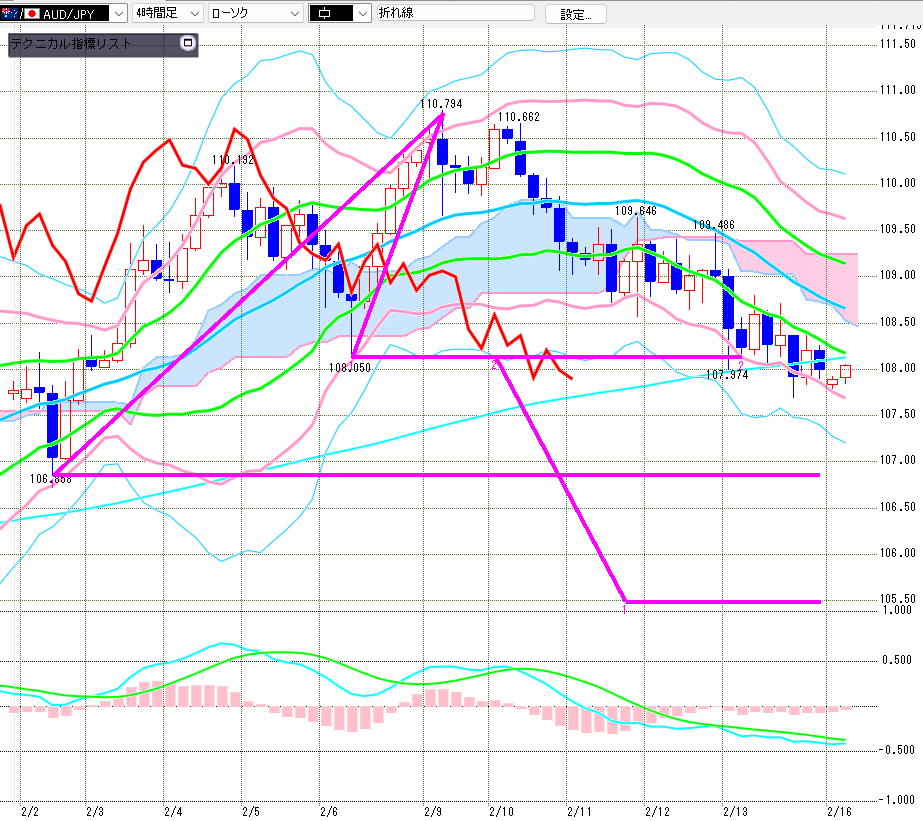Viewport: 923px width, 821px height.
Task: Select the 106.668 low price label
Action: tap(52, 479)
